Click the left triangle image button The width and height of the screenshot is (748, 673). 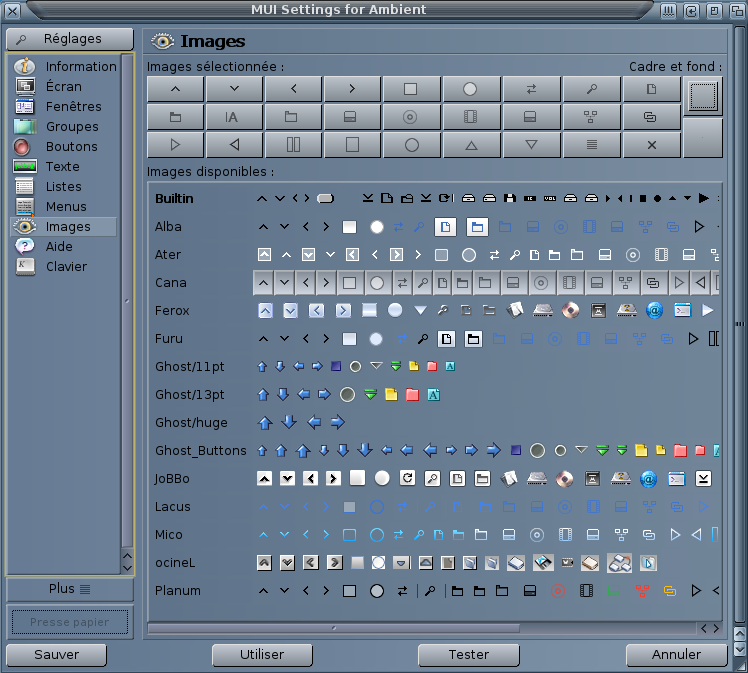pyautogui.click(x=234, y=145)
